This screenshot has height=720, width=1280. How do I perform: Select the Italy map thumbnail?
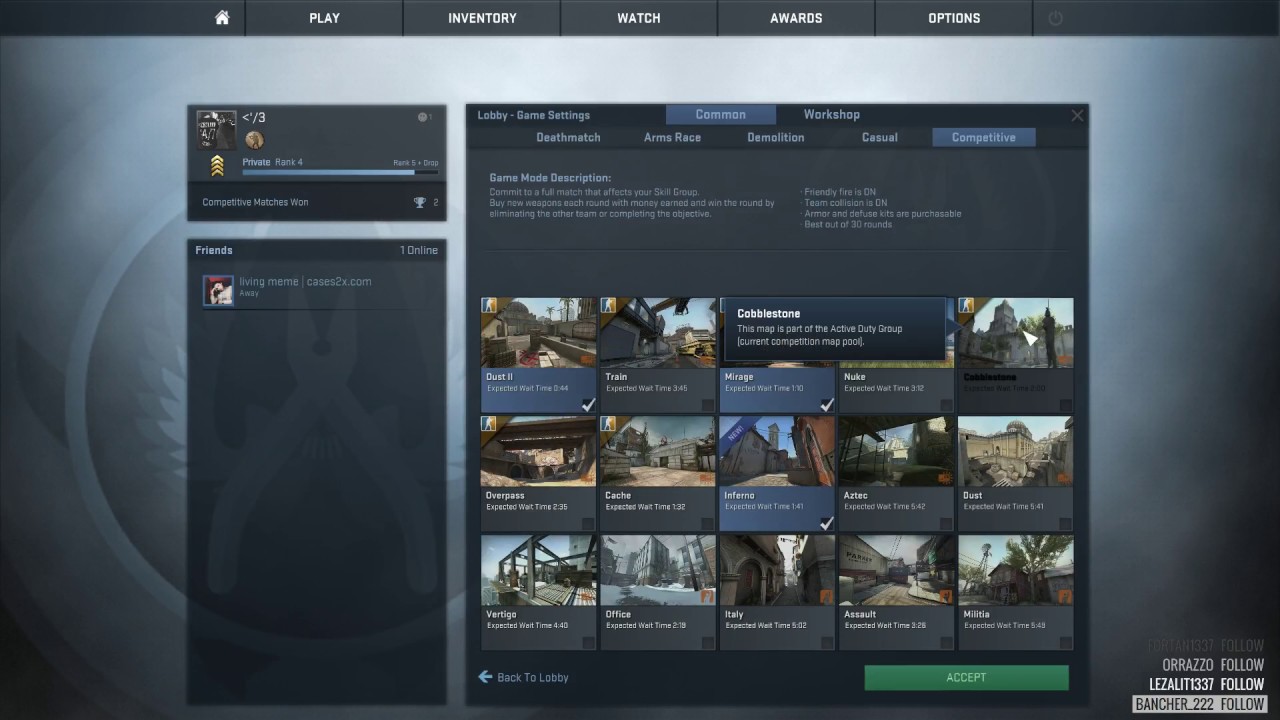(777, 570)
